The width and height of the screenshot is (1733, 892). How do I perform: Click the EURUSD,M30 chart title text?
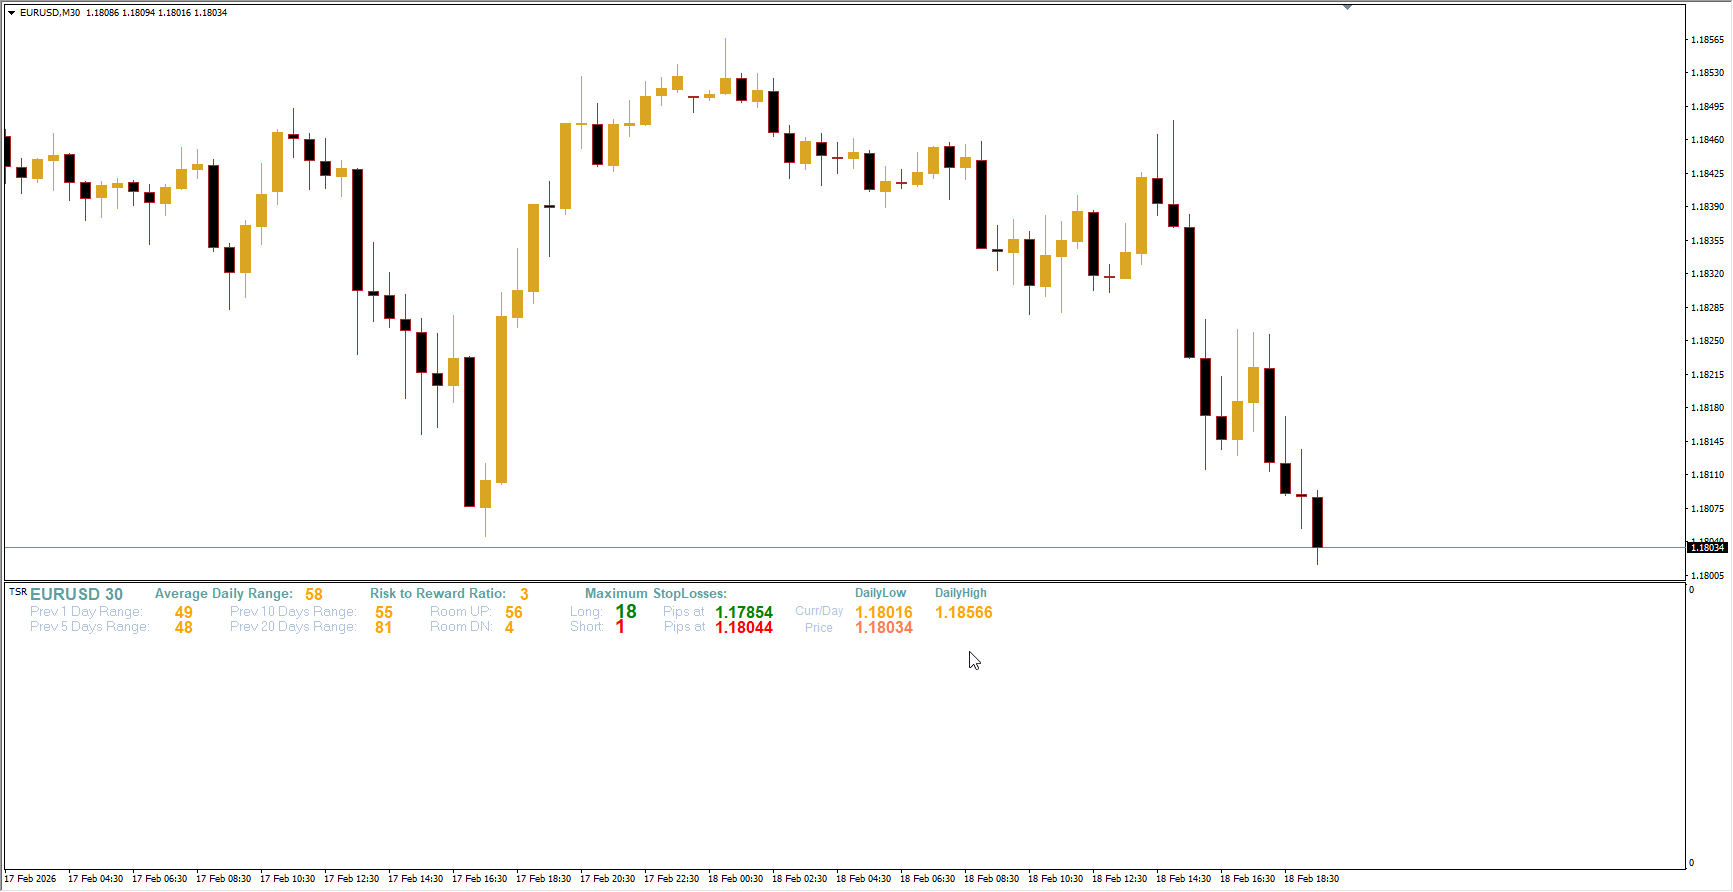coord(50,13)
